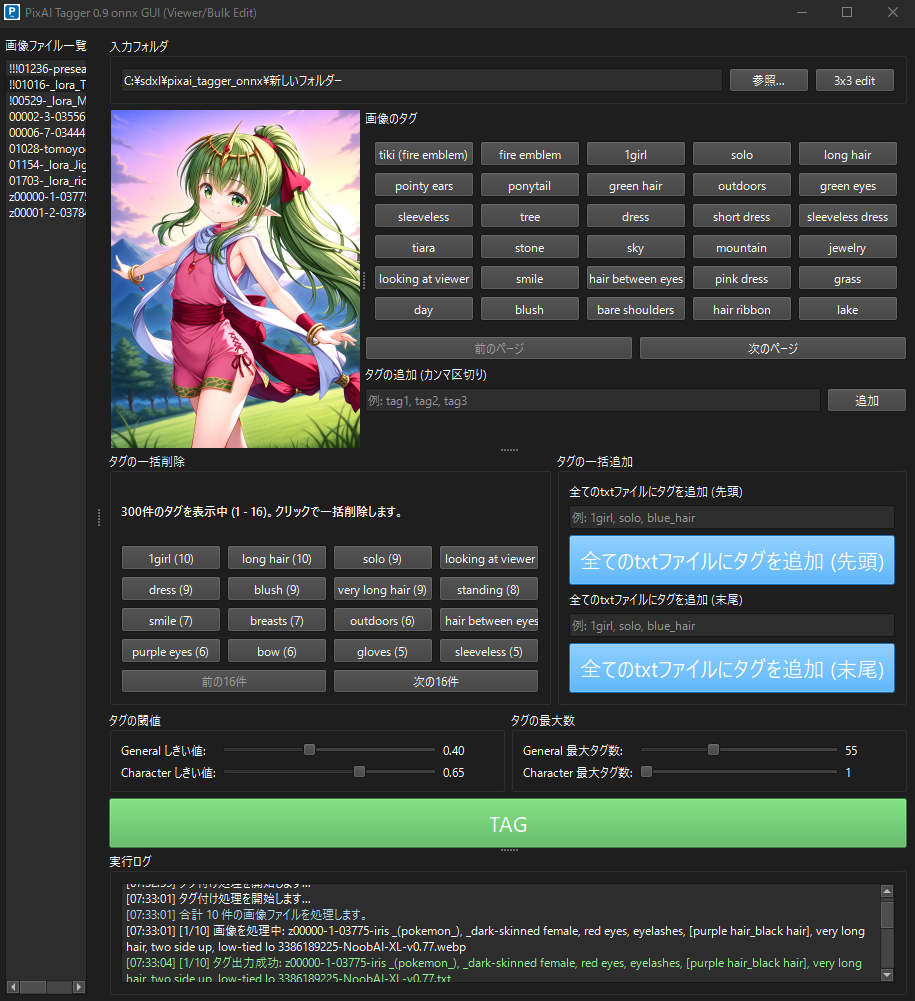Click the pink dress tag
This screenshot has width=915, height=1001.
[x=742, y=278]
